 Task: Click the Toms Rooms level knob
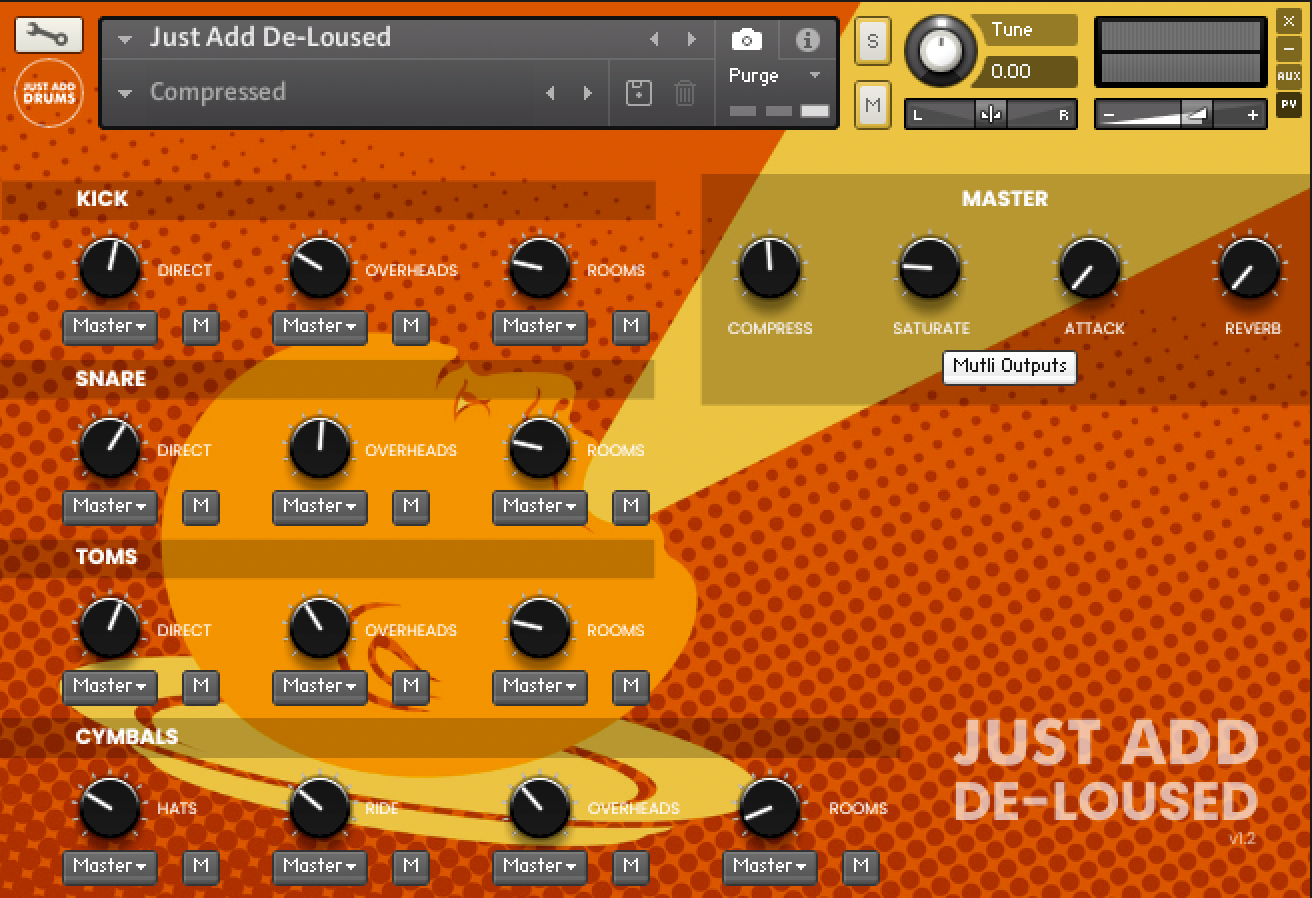pyautogui.click(x=540, y=629)
